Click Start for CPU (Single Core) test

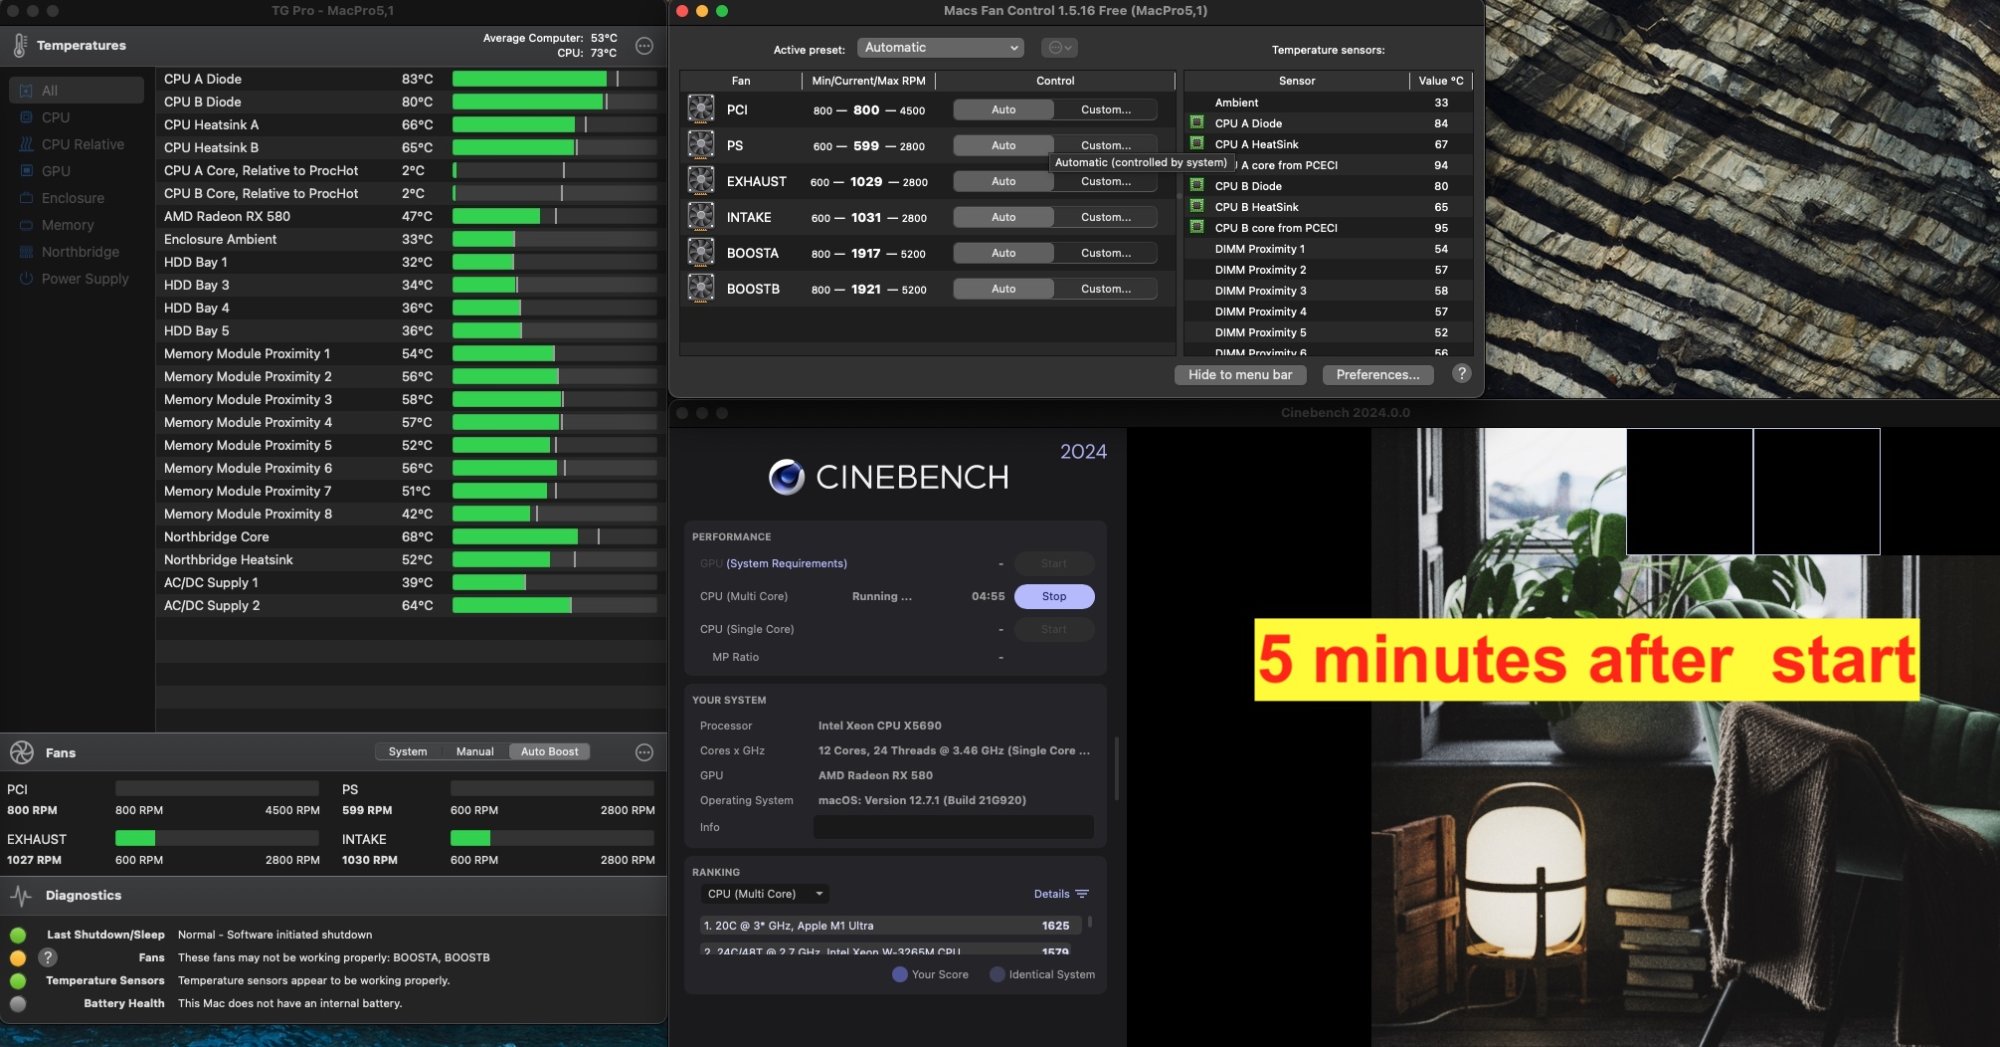coord(1054,630)
